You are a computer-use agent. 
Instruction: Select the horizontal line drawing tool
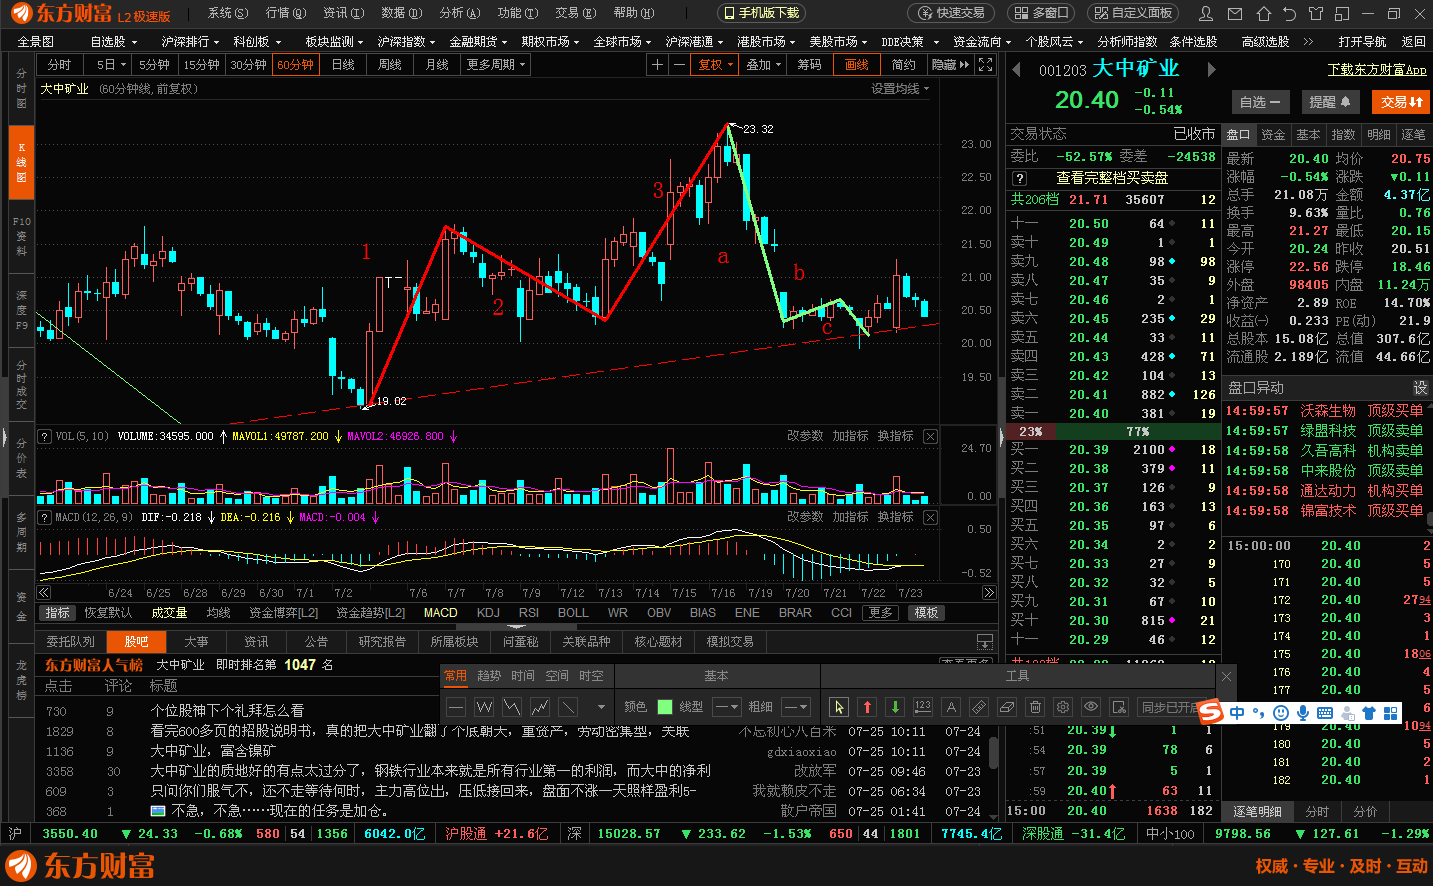456,707
